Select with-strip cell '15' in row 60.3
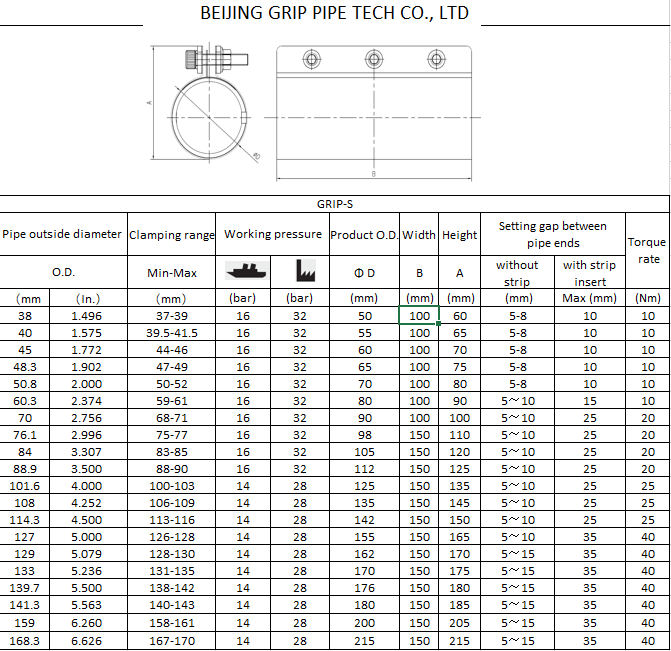 [590, 401]
